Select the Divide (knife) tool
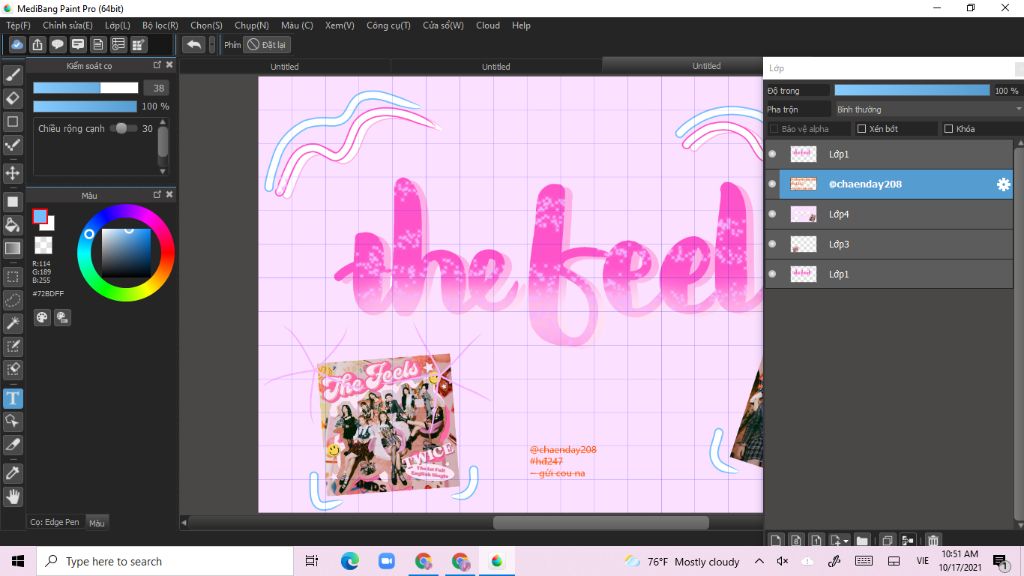Viewport: 1024px width, 576px height. pos(13,445)
